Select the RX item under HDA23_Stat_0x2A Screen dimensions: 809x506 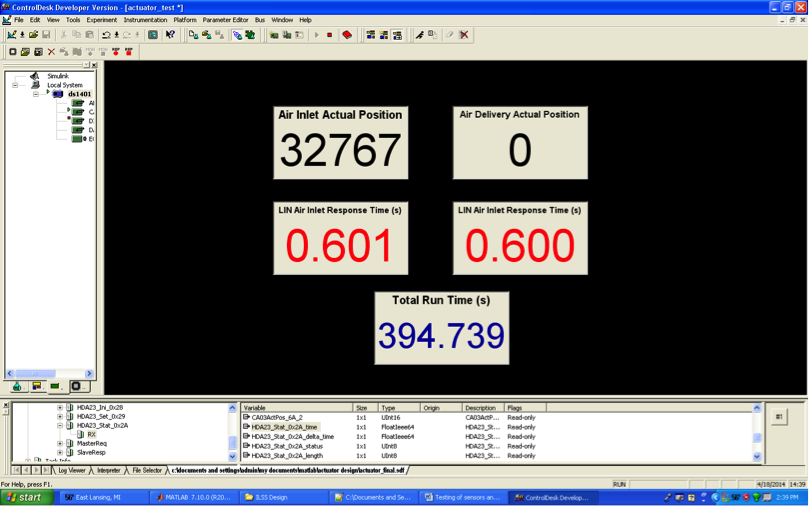(x=91, y=434)
